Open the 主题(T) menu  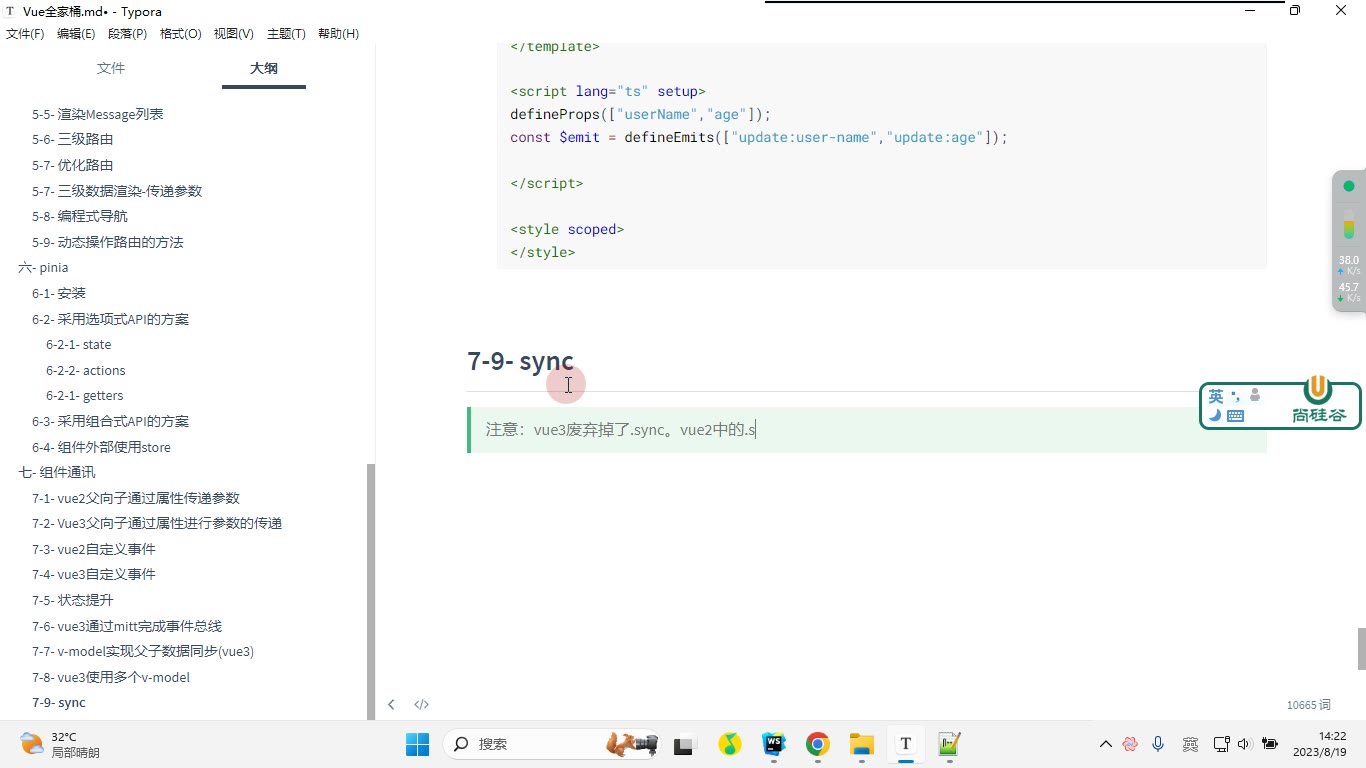[286, 34]
